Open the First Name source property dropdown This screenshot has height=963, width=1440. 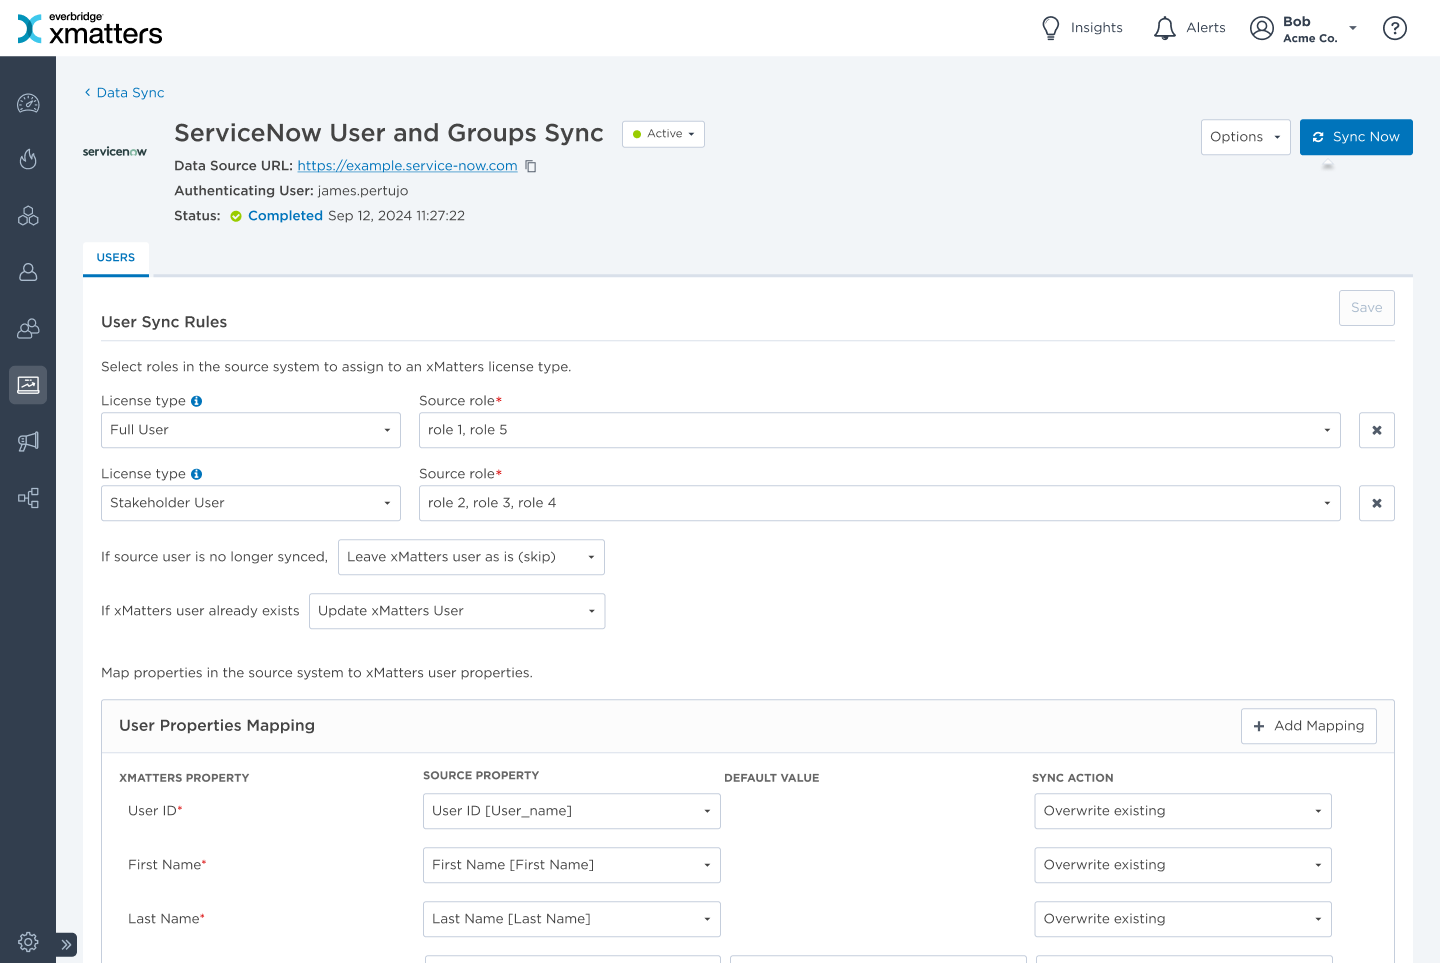[x=572, y=865]
